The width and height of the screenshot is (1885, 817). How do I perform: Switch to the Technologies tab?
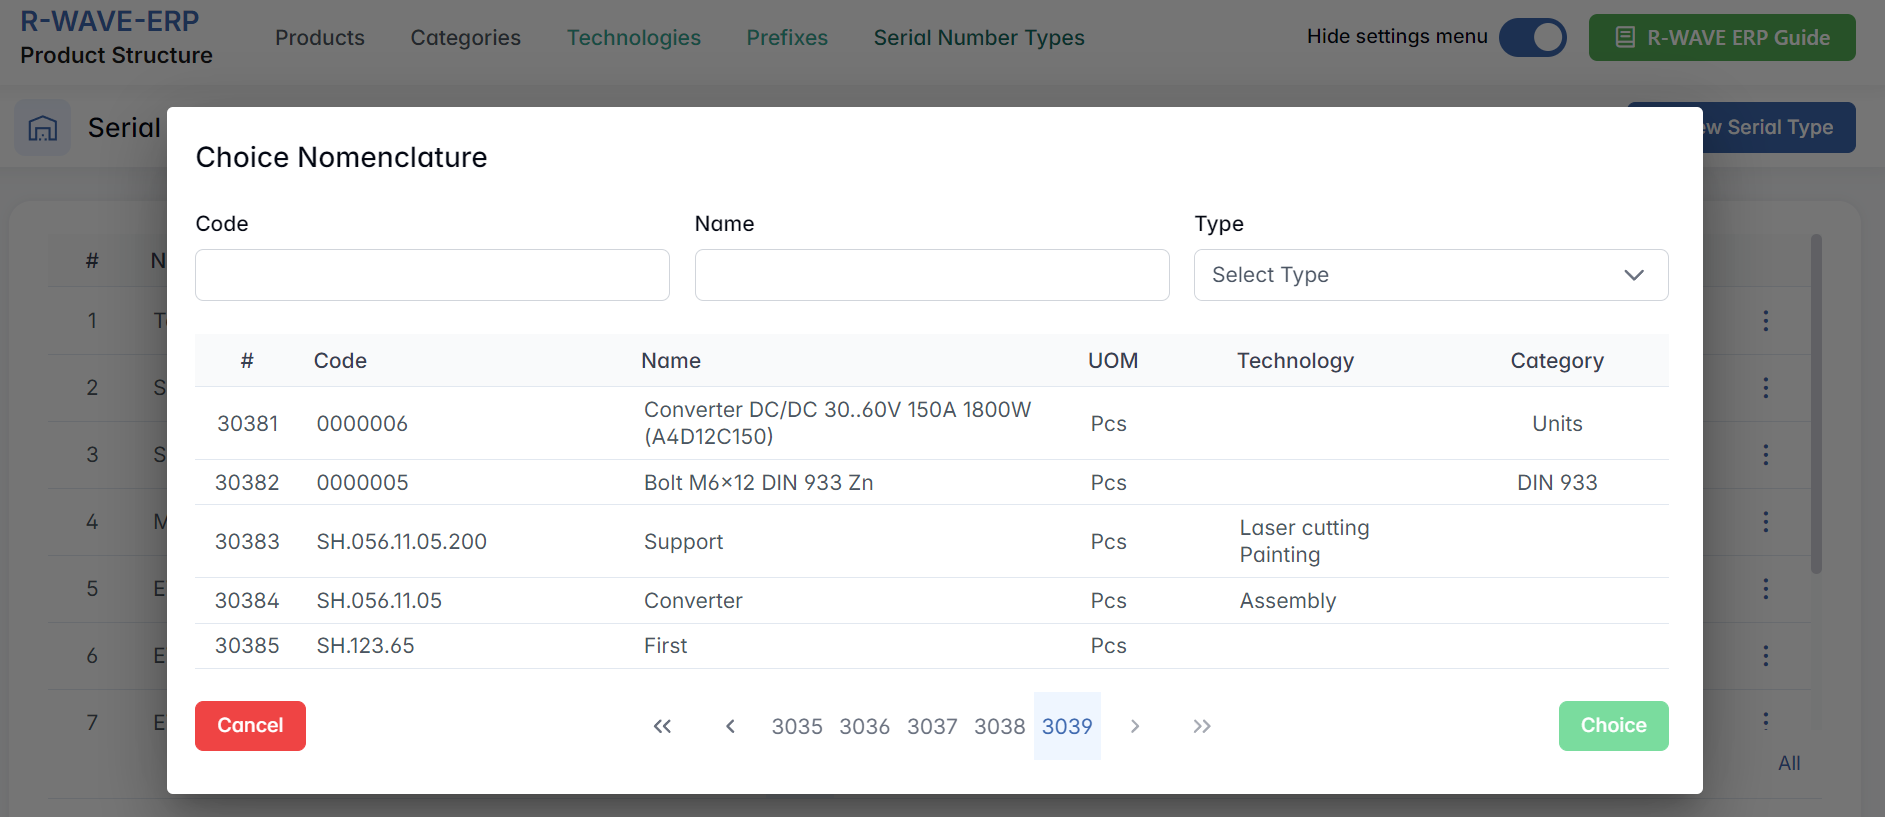pos(633,38)
